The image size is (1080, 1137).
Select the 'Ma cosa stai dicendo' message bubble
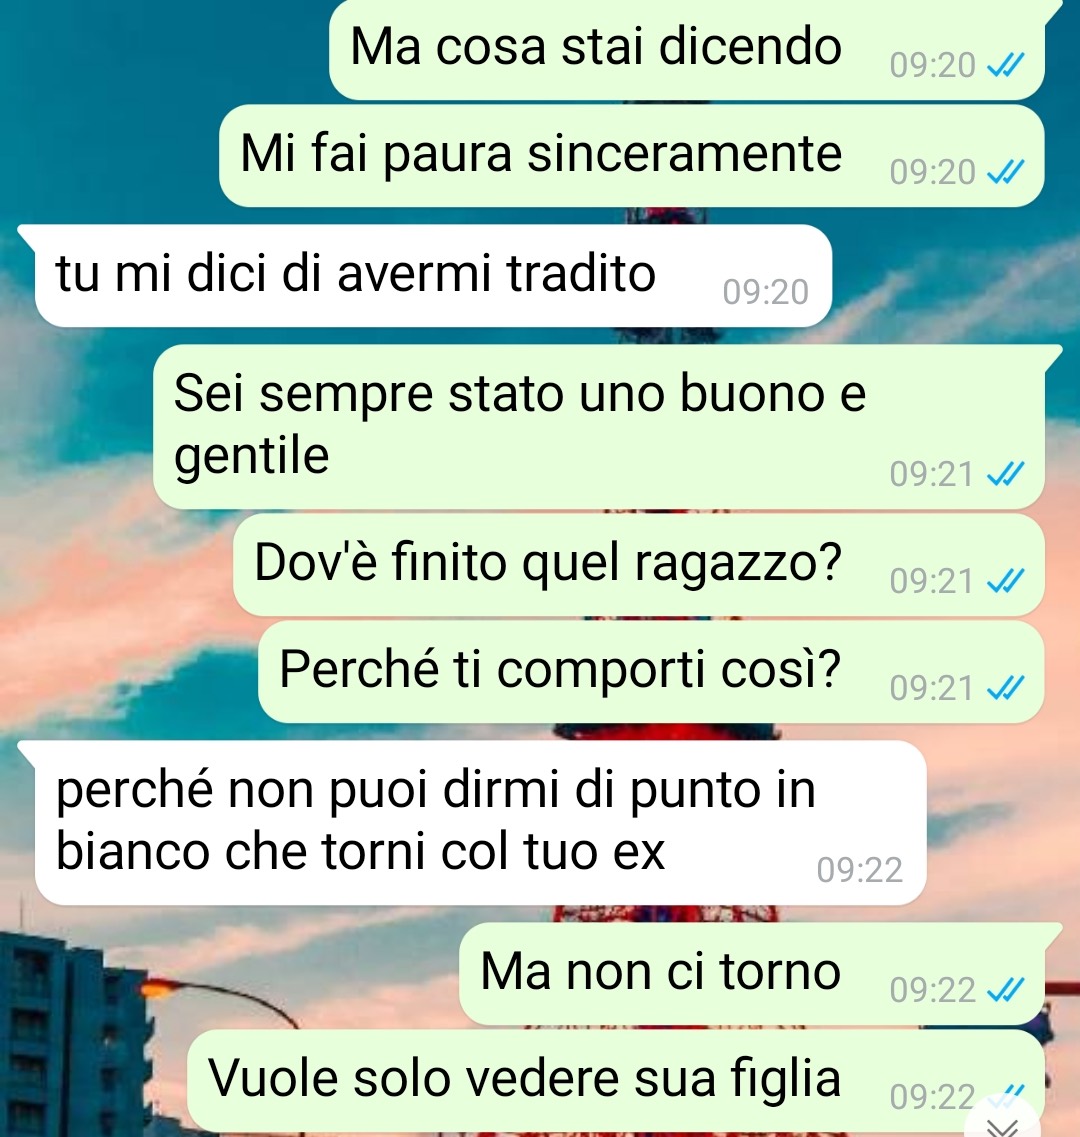(688, 49)
